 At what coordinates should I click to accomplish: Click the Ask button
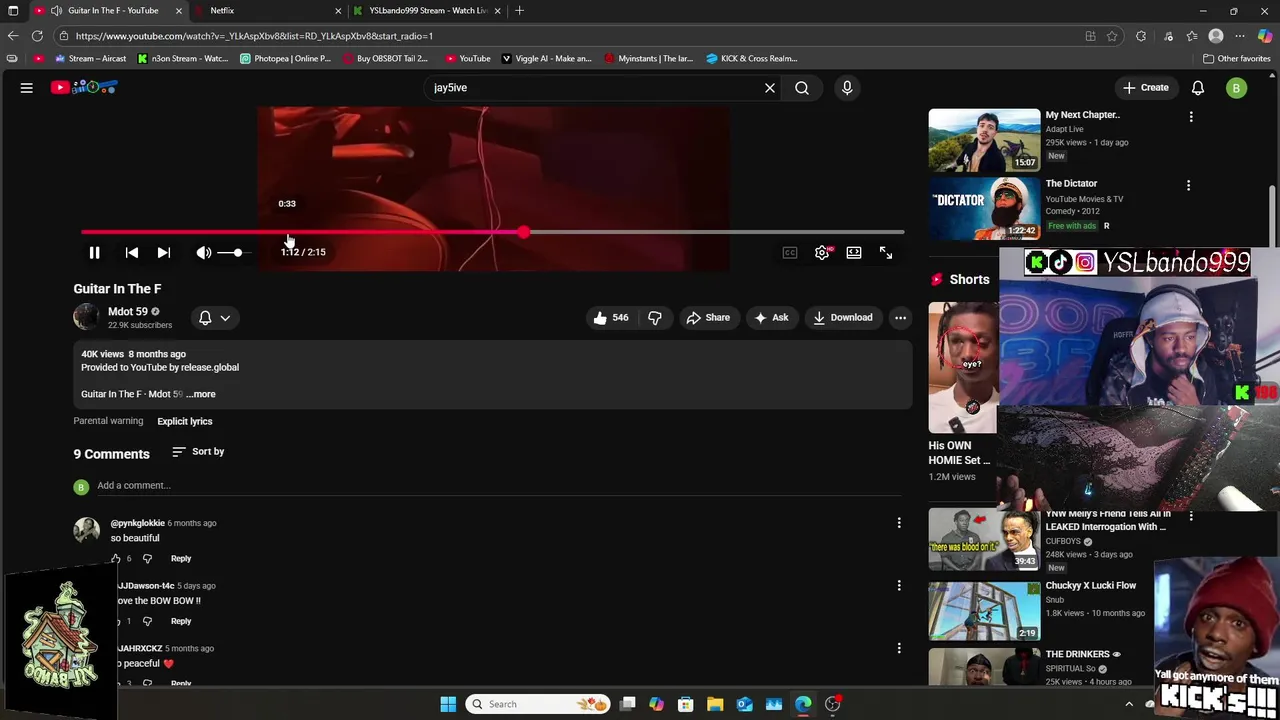771,318
